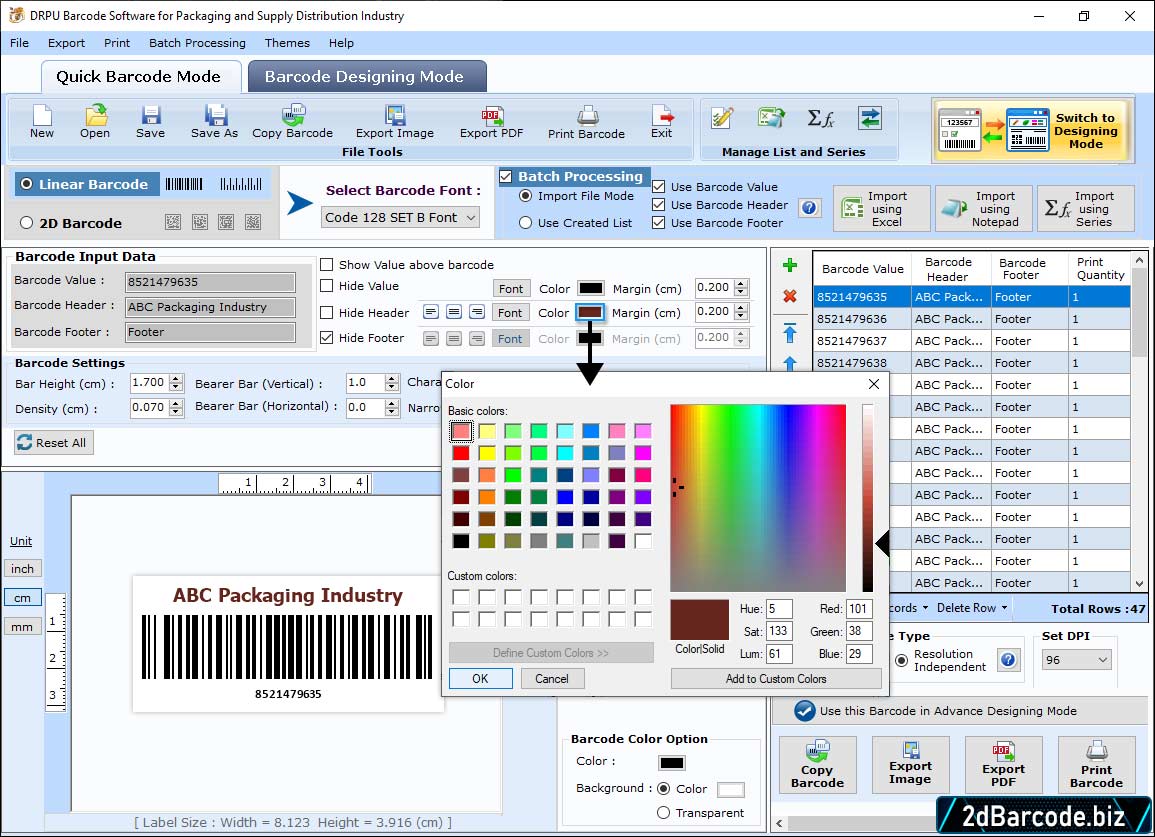This screenshot has height=837, width=1155.
Task: Increase Bar Height spinner value
Action: coord(175,378)
